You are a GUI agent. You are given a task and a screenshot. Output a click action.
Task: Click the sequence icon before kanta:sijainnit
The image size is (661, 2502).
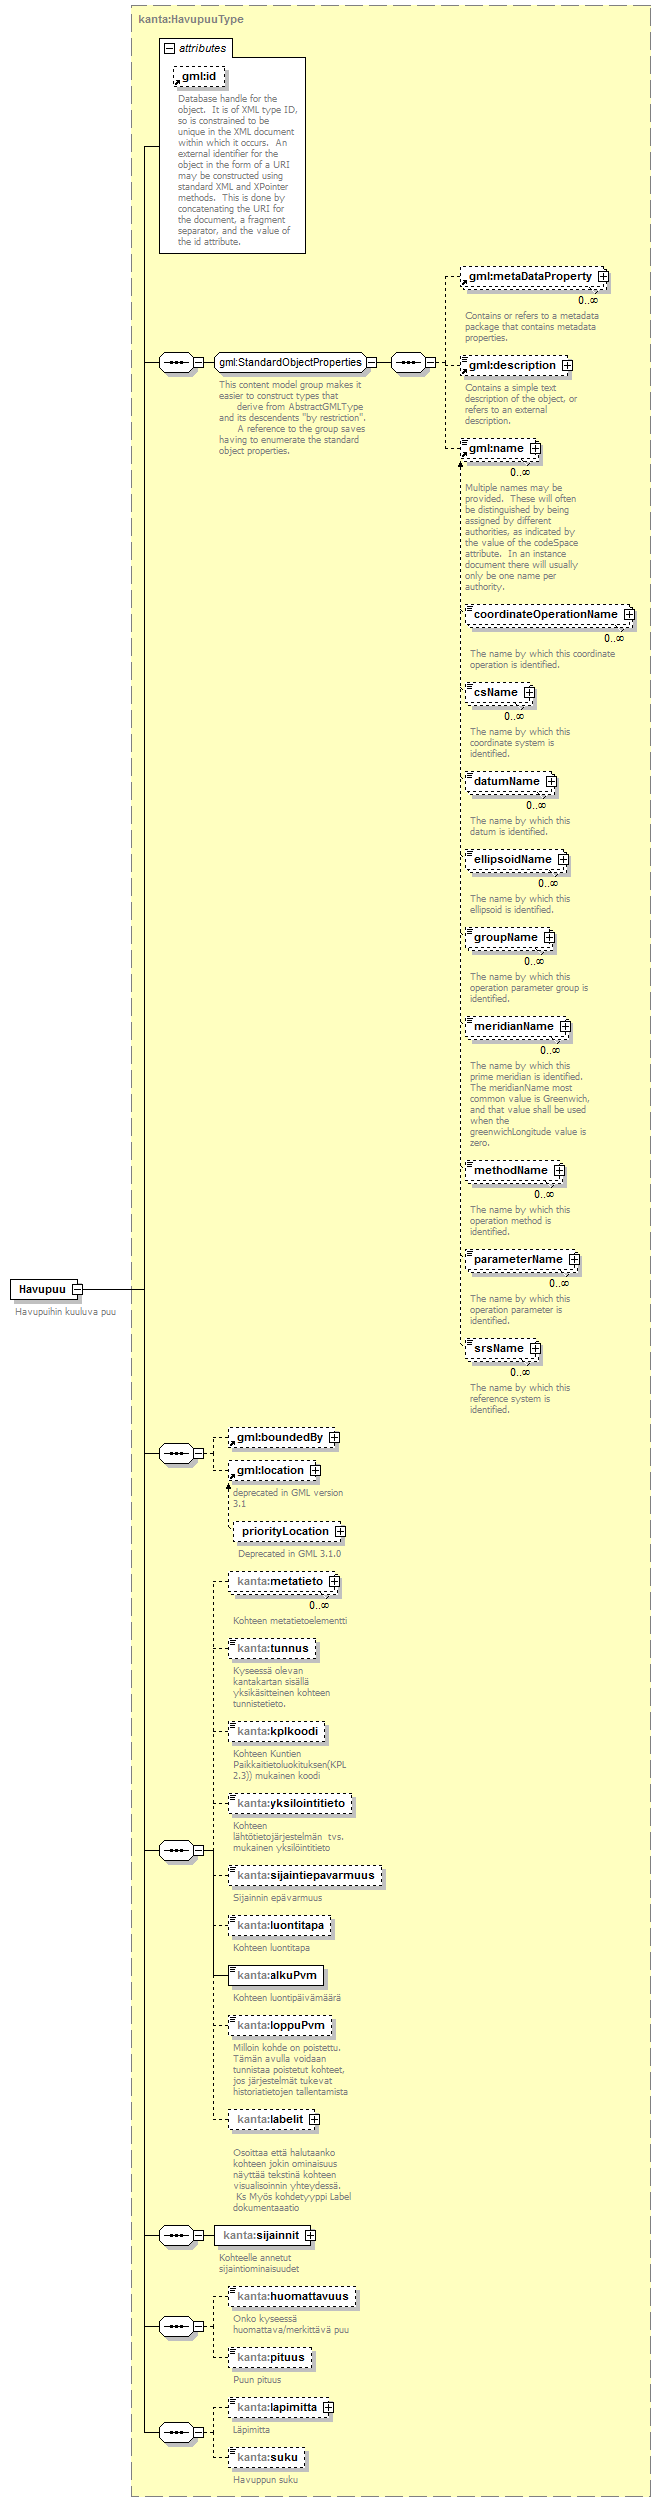pos(176,2234)
